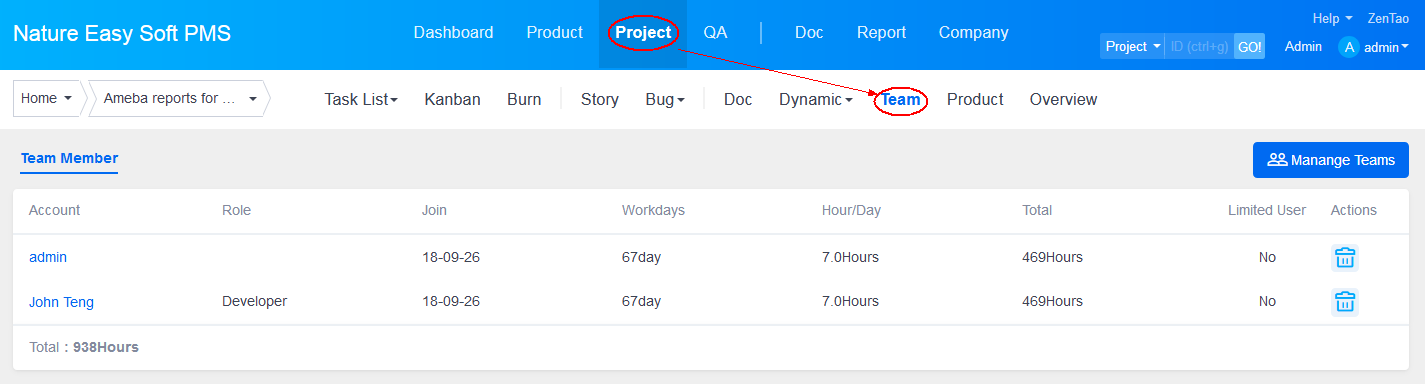Open the Home dropdown in the breadcrumb
Screen dimensions: 1425x384
click(x=47, y=99)
